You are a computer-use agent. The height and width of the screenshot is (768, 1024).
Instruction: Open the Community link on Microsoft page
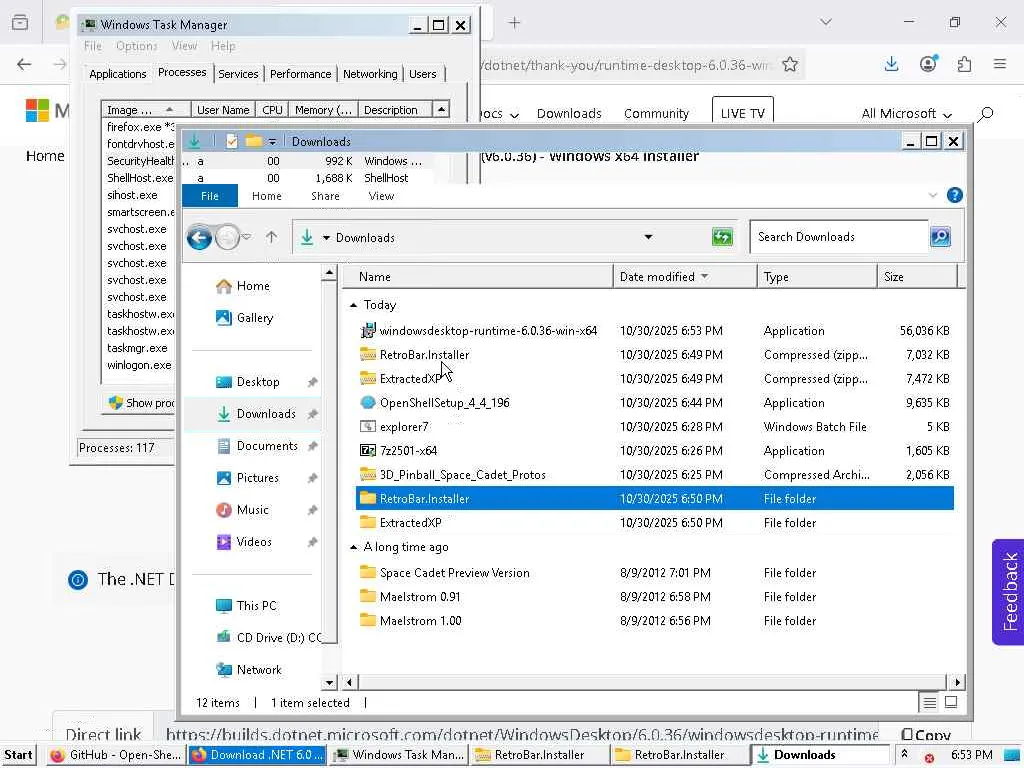[656, 114]
